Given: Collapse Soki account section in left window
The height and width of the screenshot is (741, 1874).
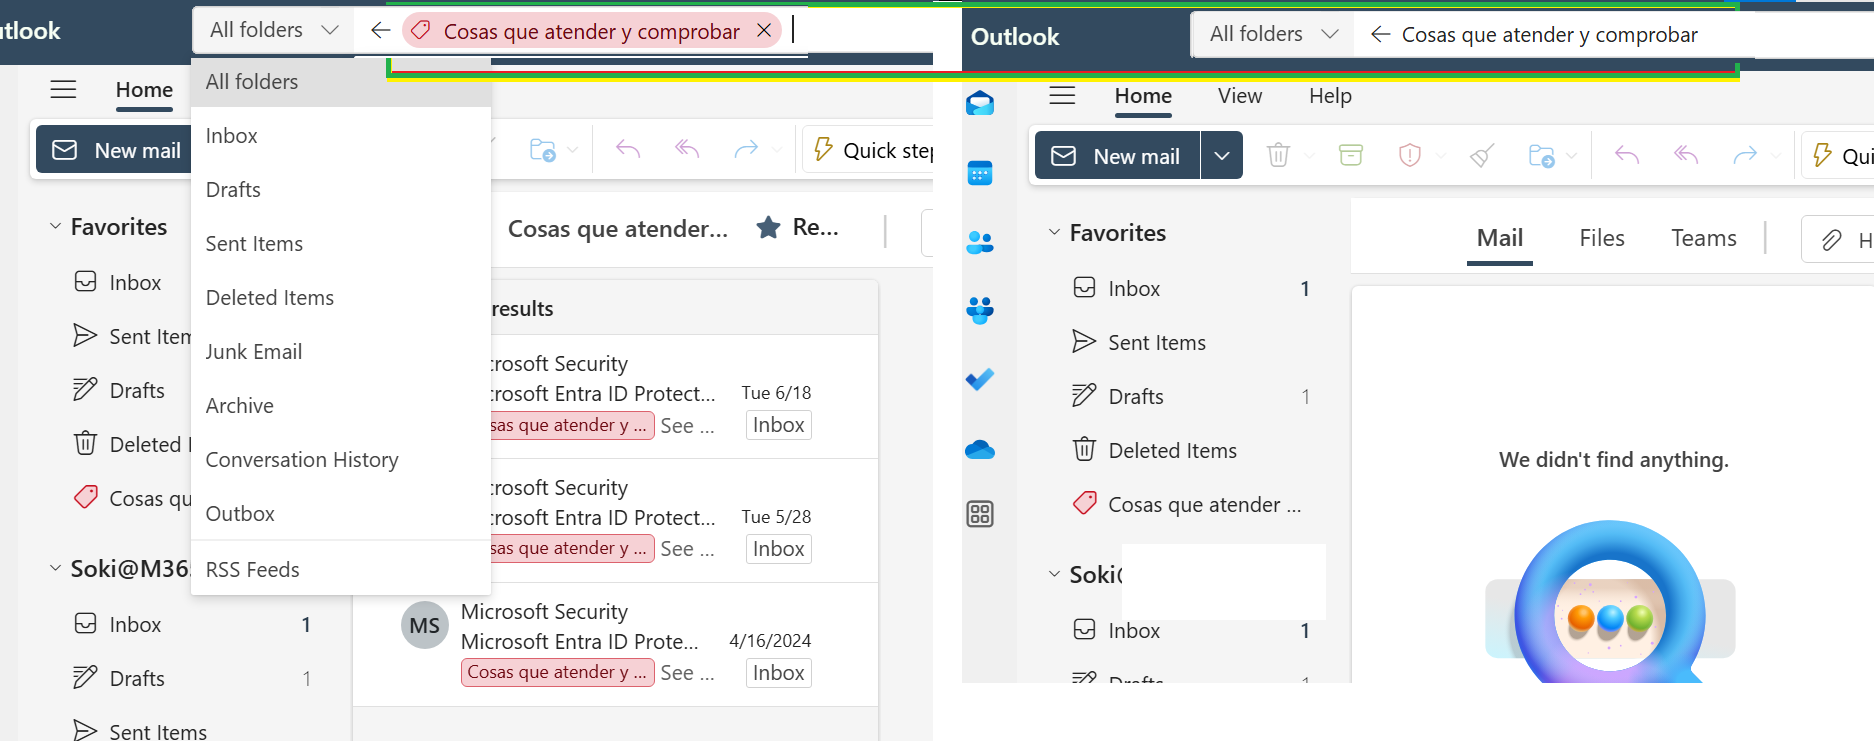Looking at the screenshot, I should (x=55, y=569).
